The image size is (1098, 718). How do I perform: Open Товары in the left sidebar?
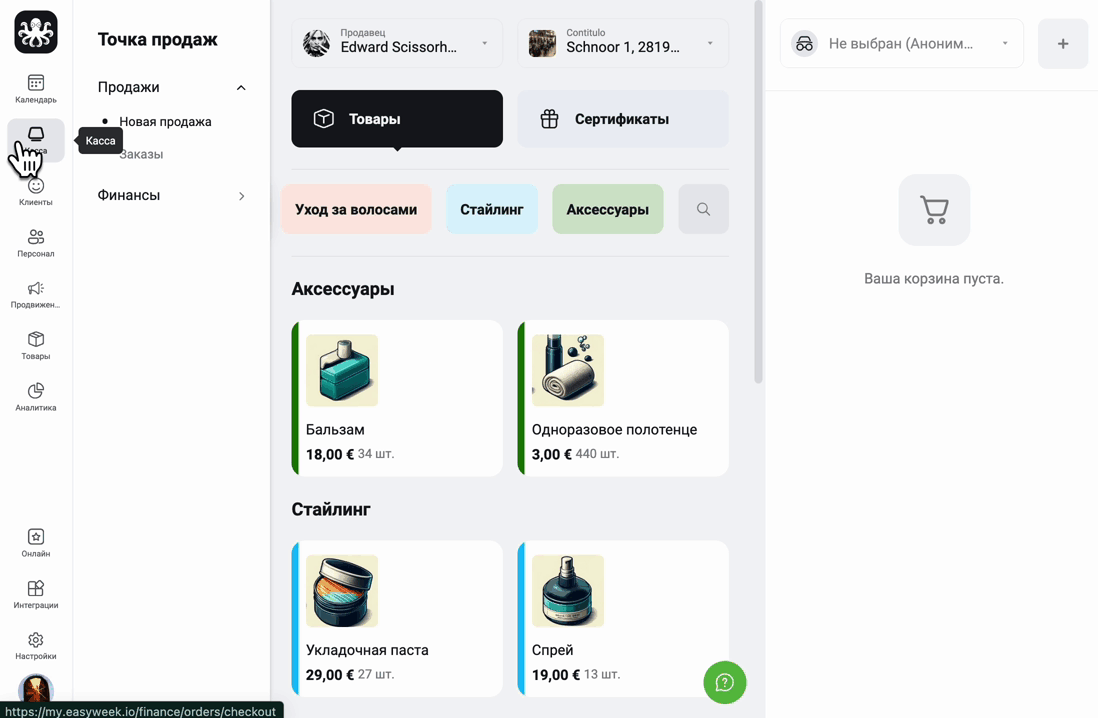36,345
